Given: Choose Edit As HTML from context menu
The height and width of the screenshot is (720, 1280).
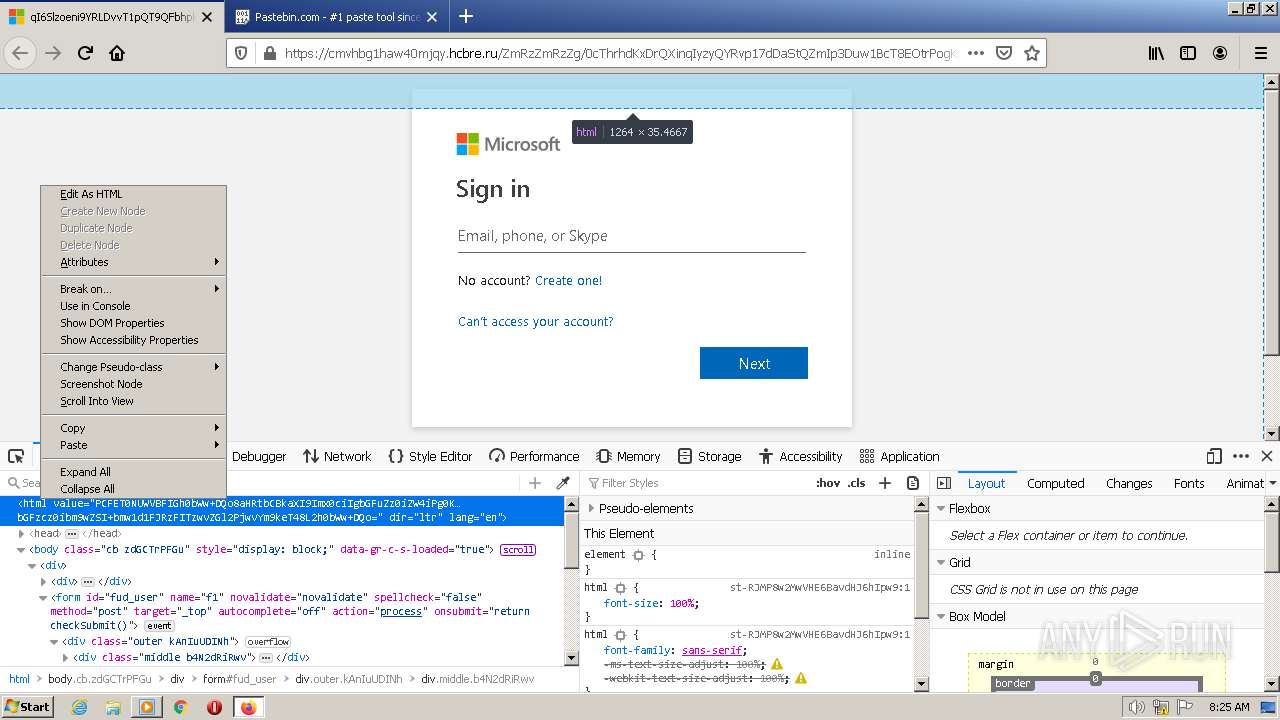Looking at the screenshot, I should point(134,194).
